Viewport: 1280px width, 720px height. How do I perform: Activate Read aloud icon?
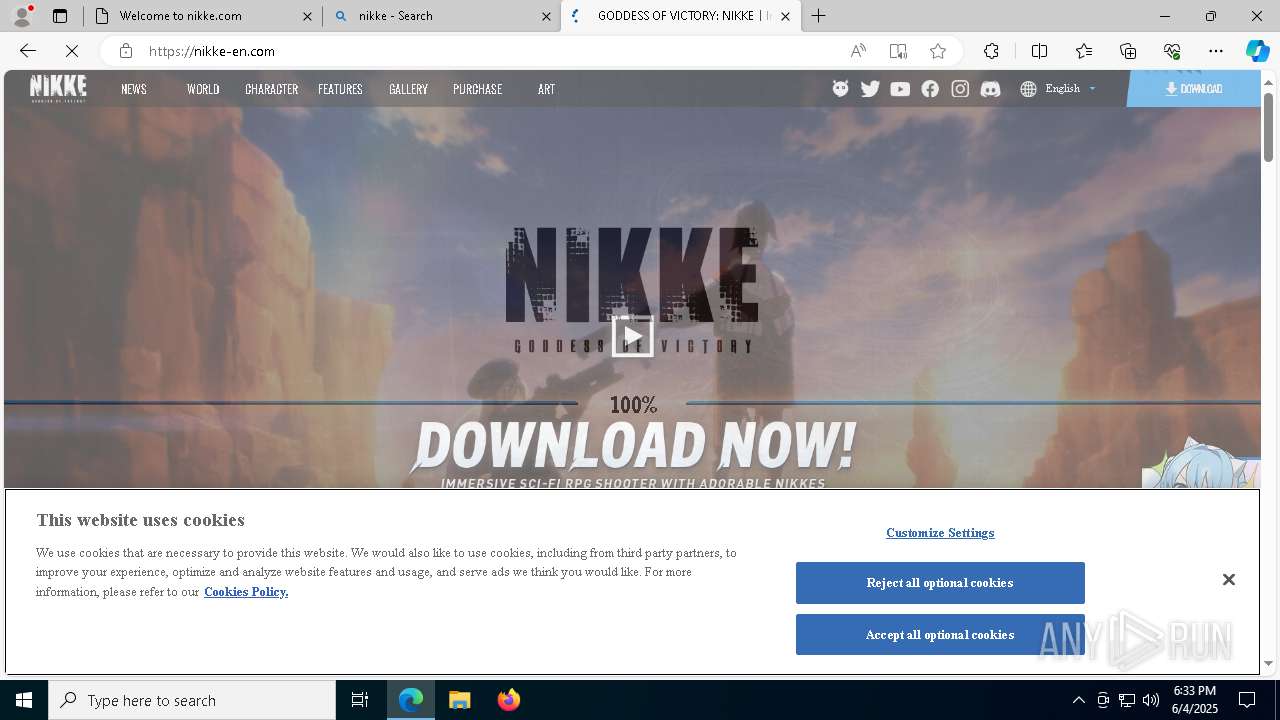(x=858, y=51)
